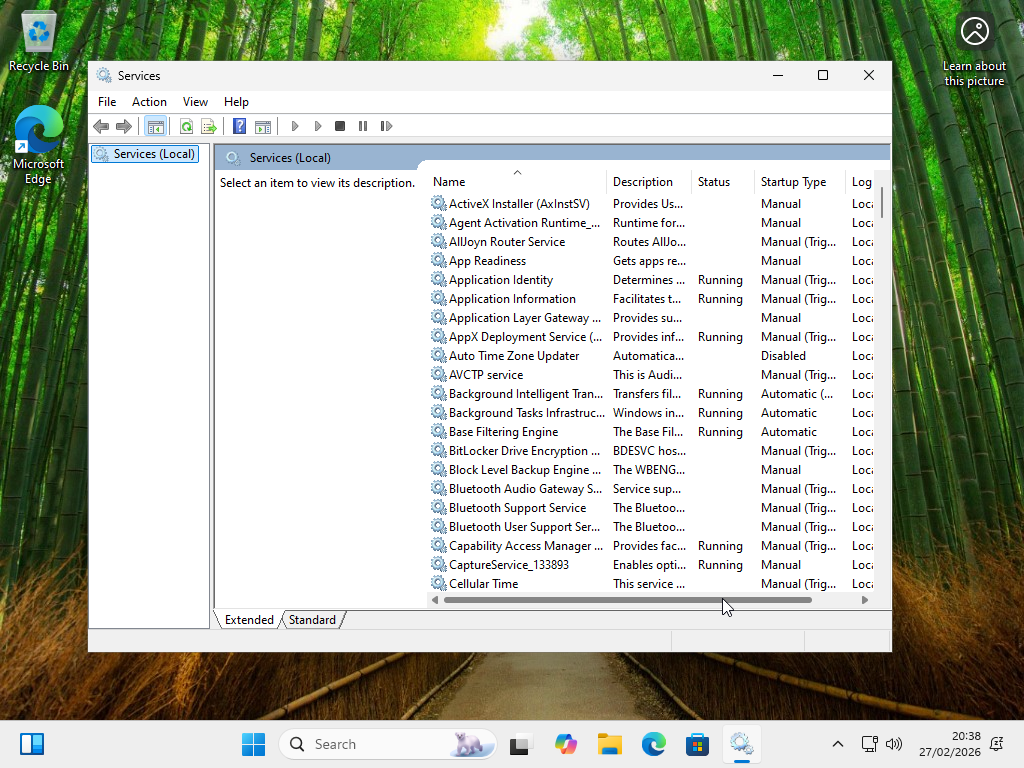Click the Forward arrow toolbar icon
Image resolution: width=1024 pixels, height=768 pixels.
point(123,126)
